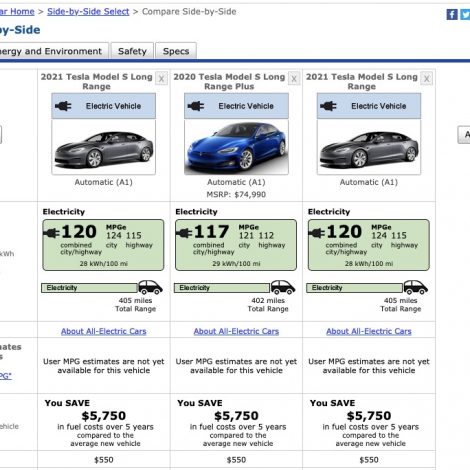The width and height of the screenshot is (470, 470).
Task: Share page via Twitter icon
Action: pos(465,14)
